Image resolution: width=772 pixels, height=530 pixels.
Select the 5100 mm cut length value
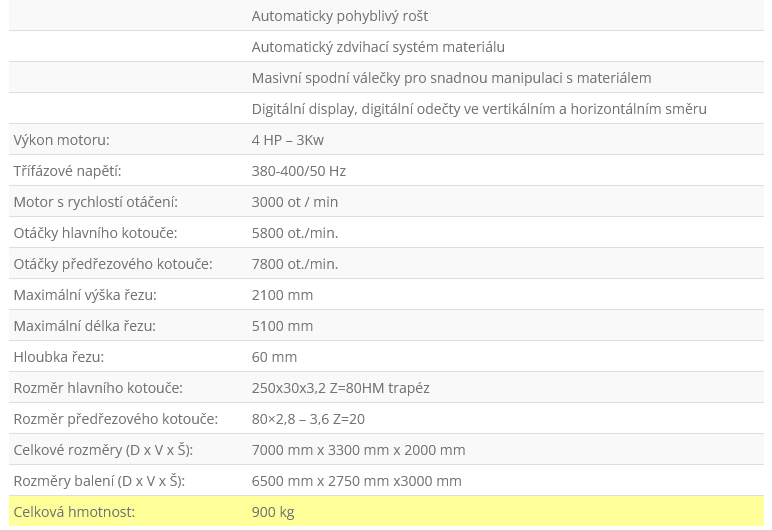(x=282, y=326)
